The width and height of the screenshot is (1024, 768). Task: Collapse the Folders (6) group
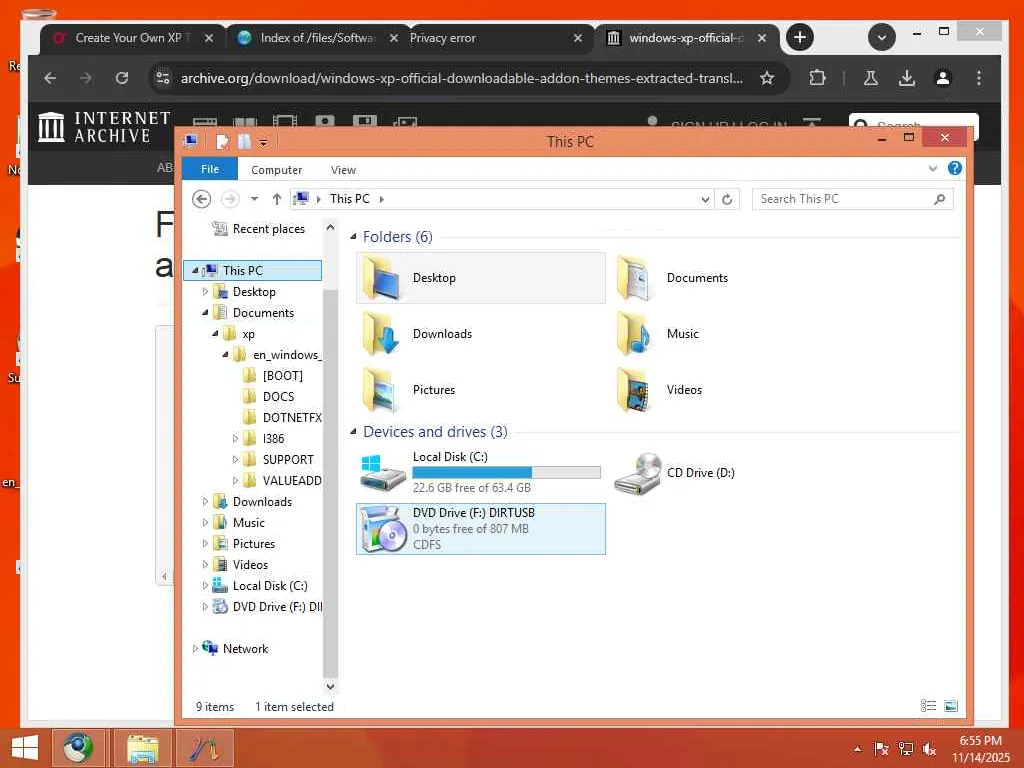pos(353,236)
